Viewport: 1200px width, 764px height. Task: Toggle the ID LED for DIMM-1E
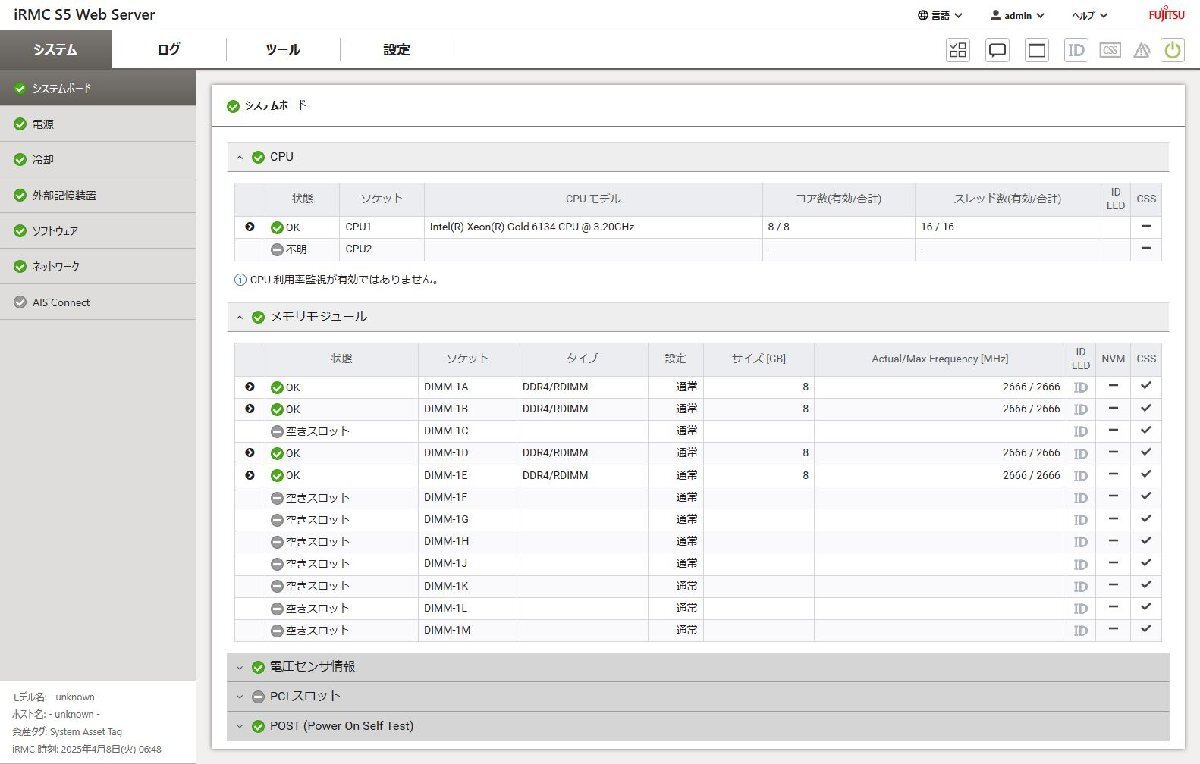coord(1081,475)
